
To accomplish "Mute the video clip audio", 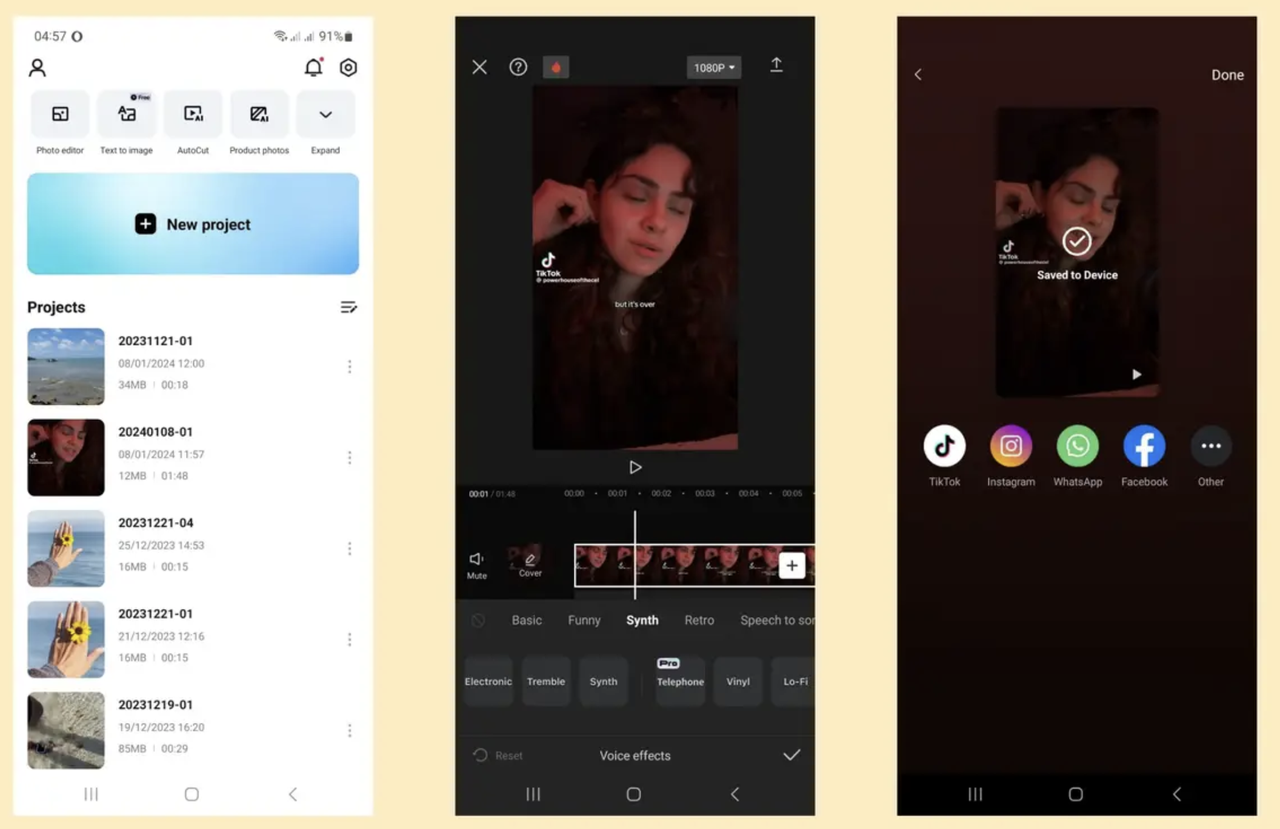I will (x=476, y=565).
